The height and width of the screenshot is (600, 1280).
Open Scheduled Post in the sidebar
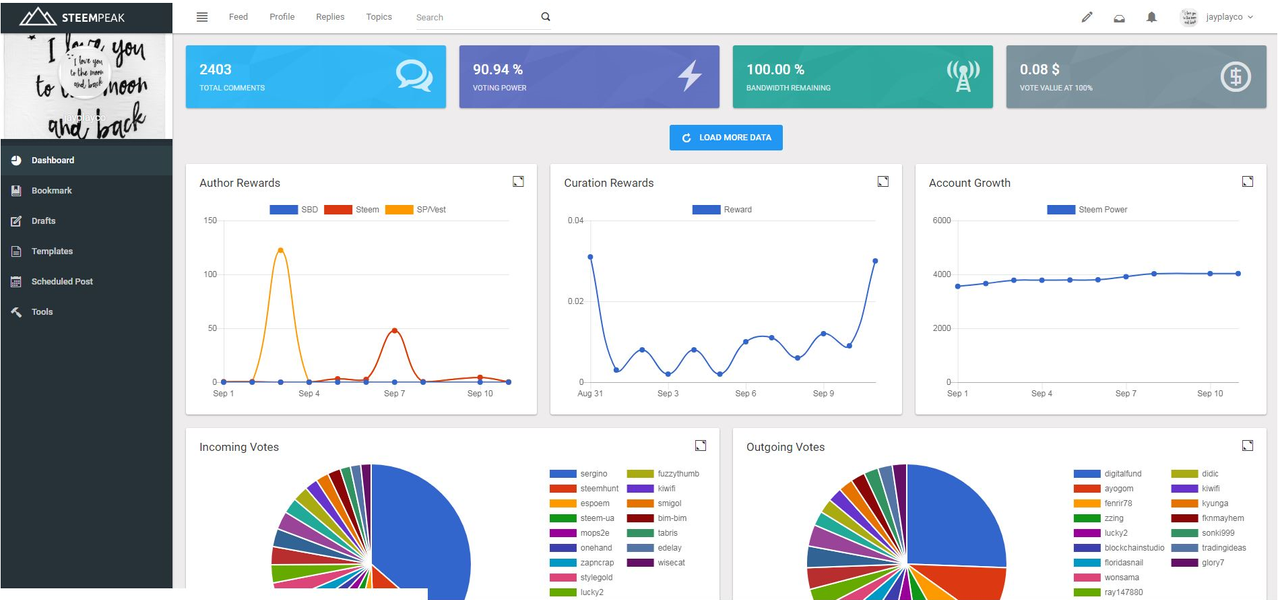[61, 281]
